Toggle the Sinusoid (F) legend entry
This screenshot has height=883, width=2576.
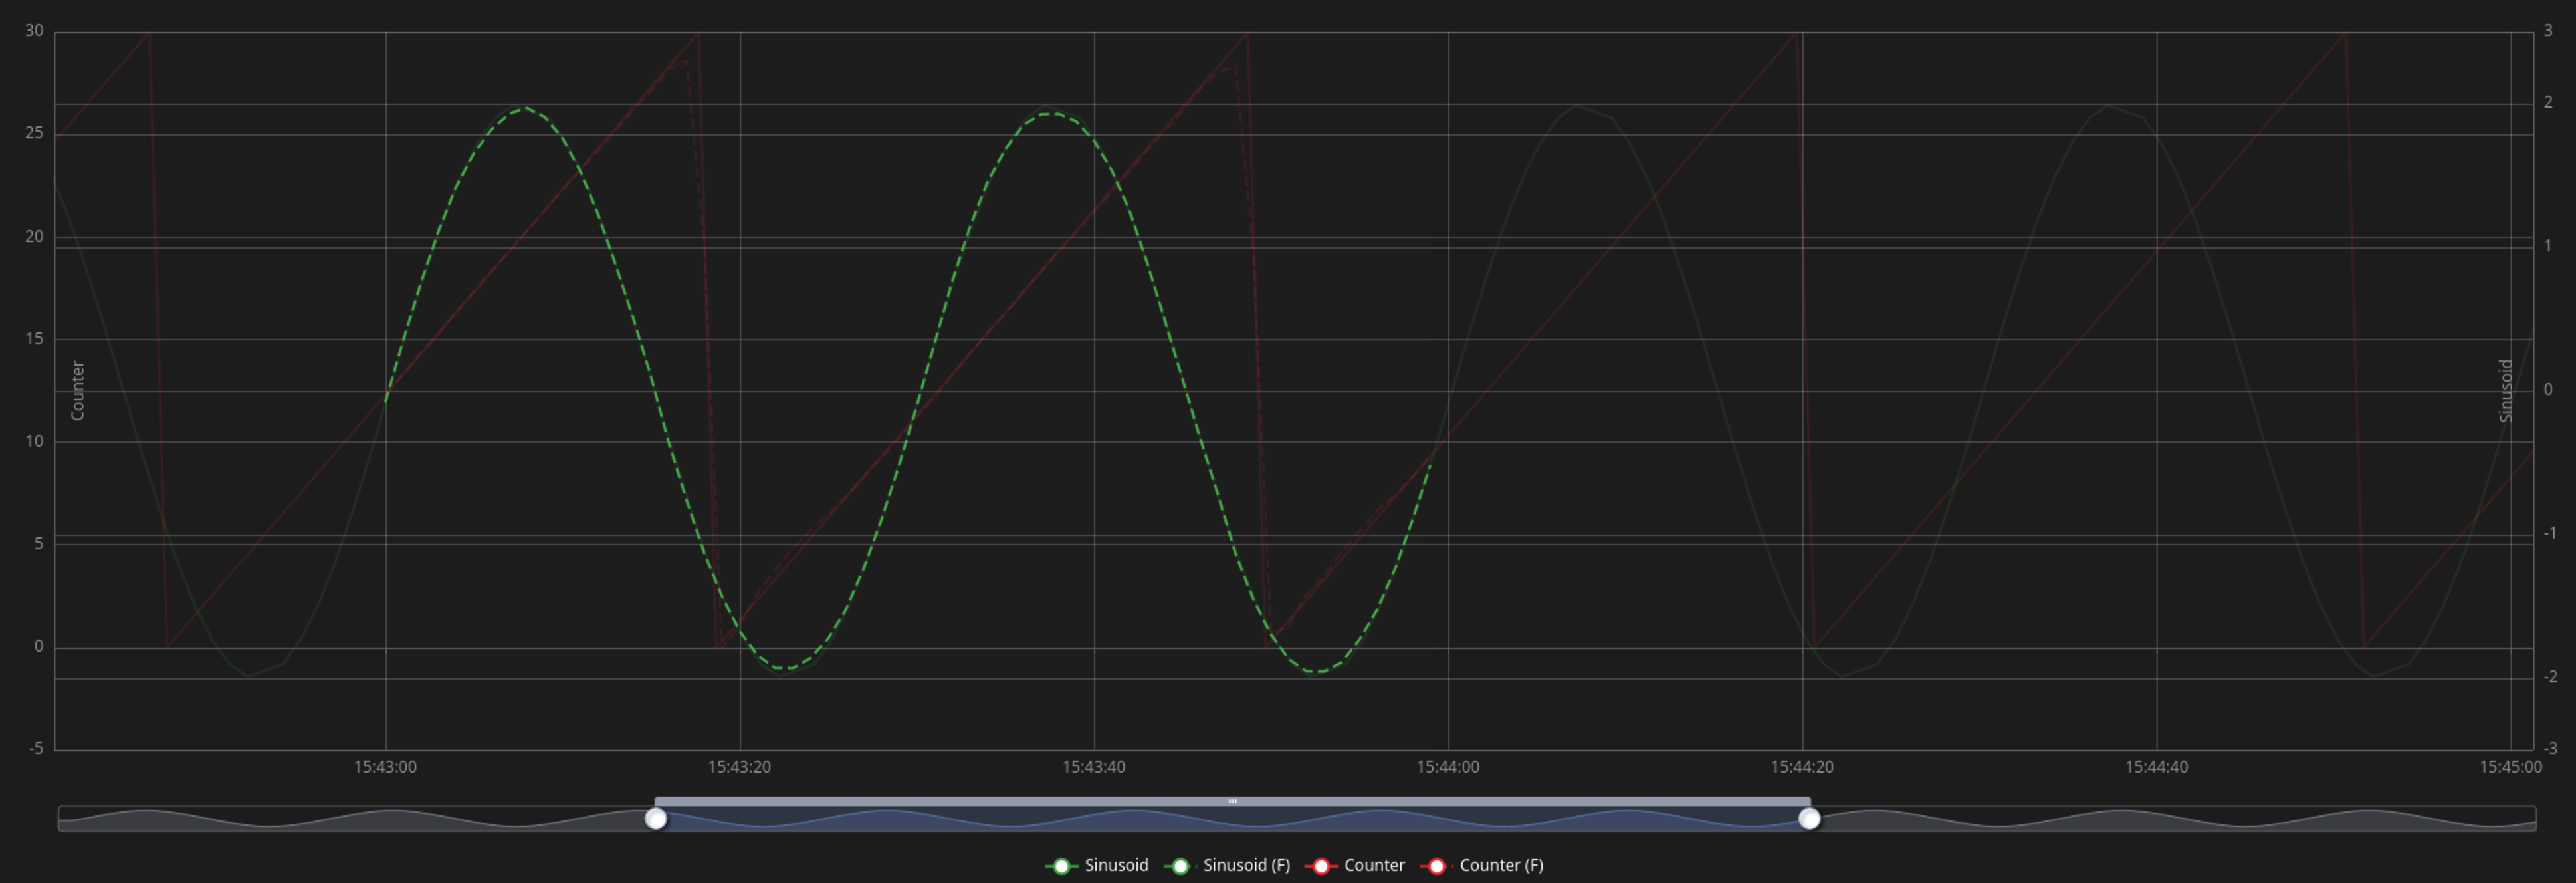point(1227,866)
